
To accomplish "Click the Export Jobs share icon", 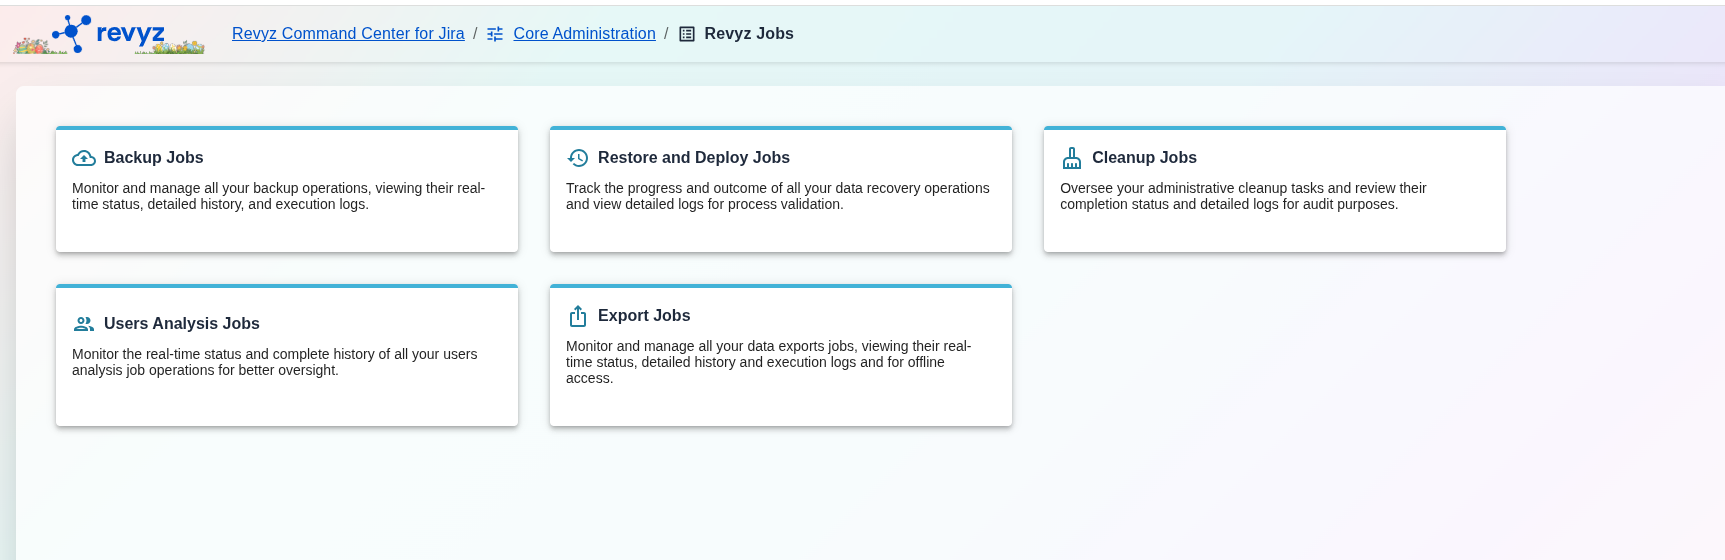I will point(578,316).
